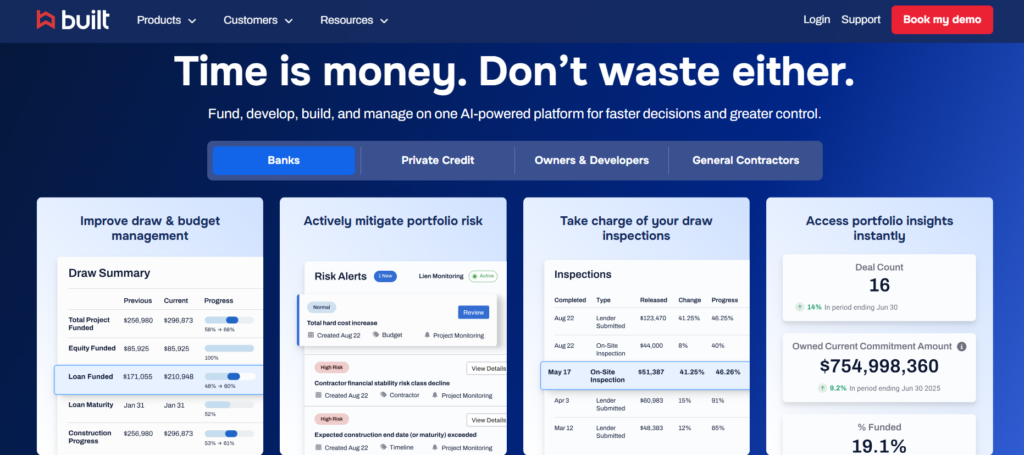Click Loan Funded current value $210,948
The image size is (1024, 455).
point(178,377)
